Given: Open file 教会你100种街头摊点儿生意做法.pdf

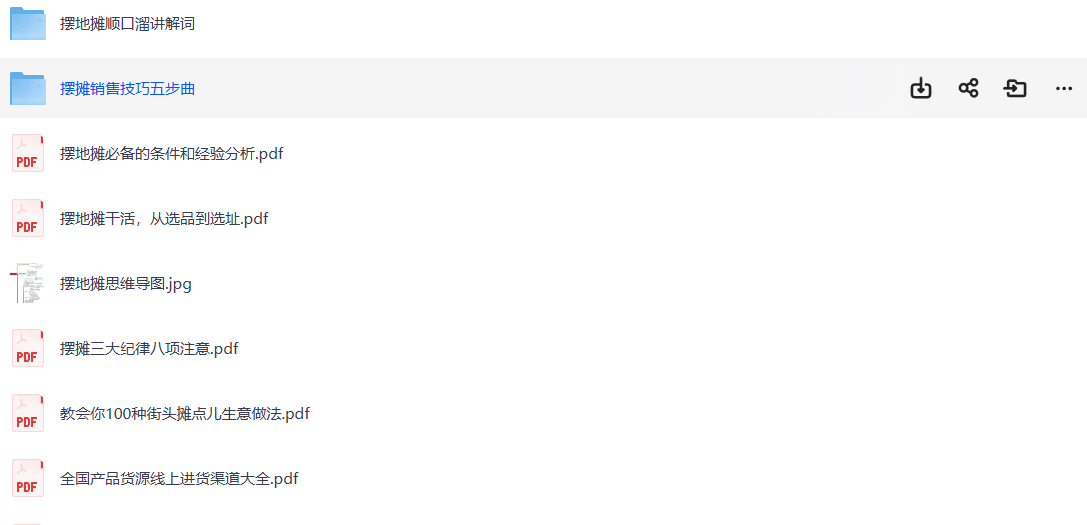Looking at the screenshot, I should [185, 414].
